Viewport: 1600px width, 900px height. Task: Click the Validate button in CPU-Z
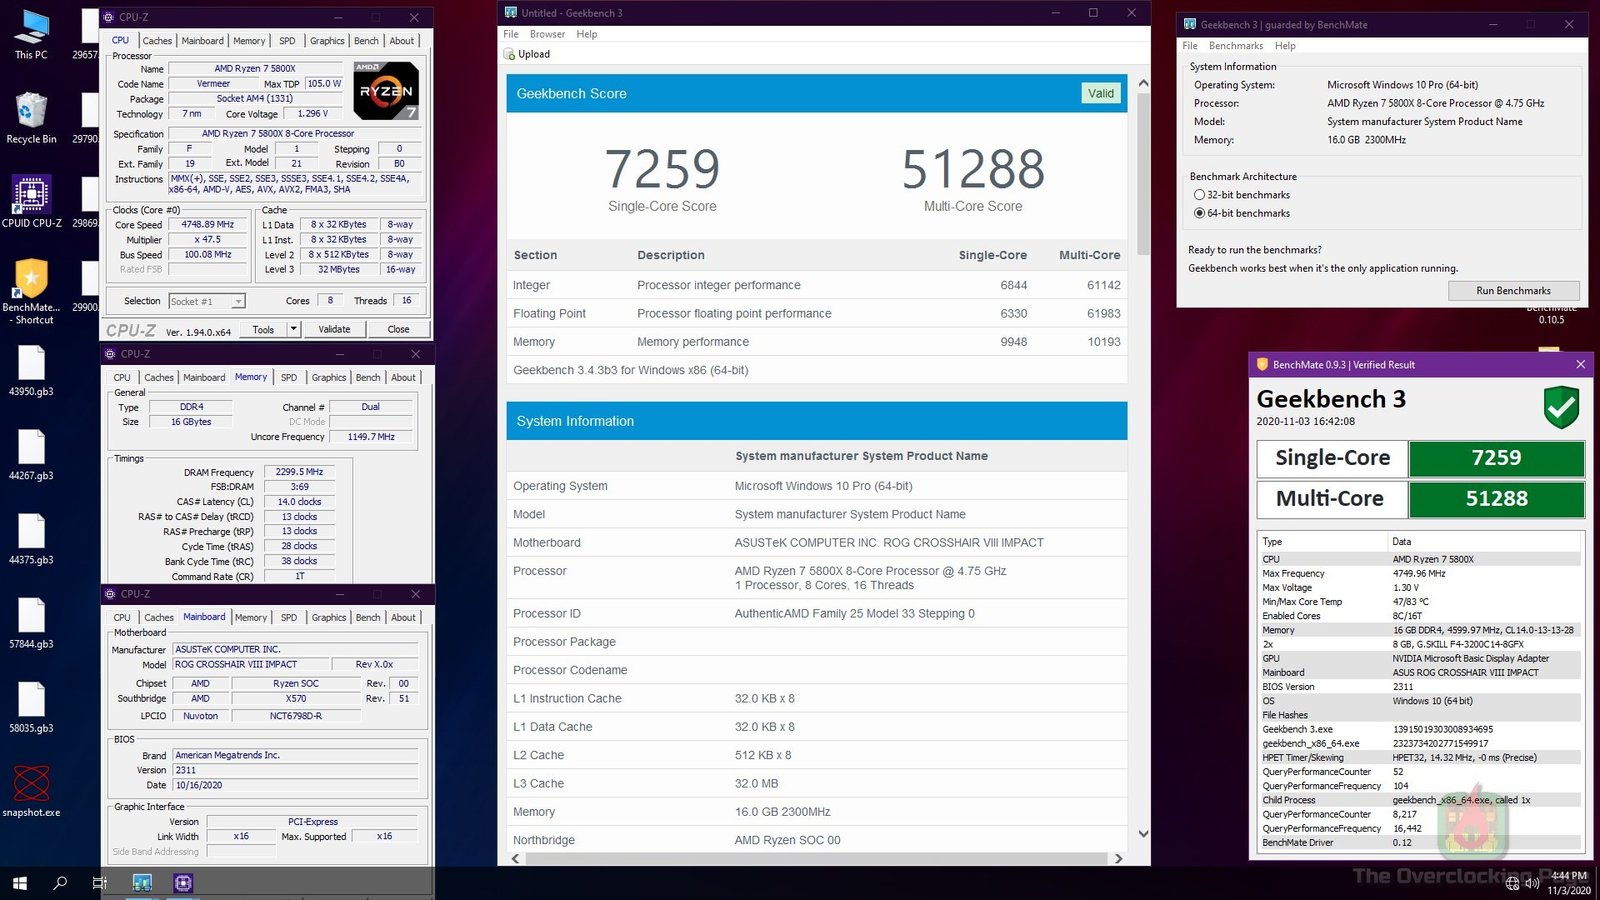[x=334, y=329]
